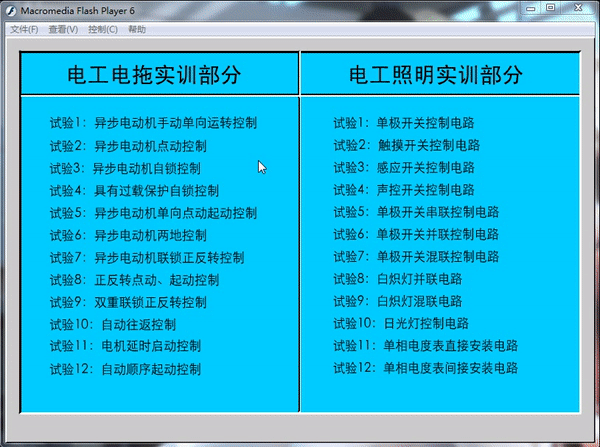The height and width of the screenshot is (447, 600).
Task: Launch 试验11: 单相电度表直接安装电路
Action: pyautogui.click(x=426, y=346)
